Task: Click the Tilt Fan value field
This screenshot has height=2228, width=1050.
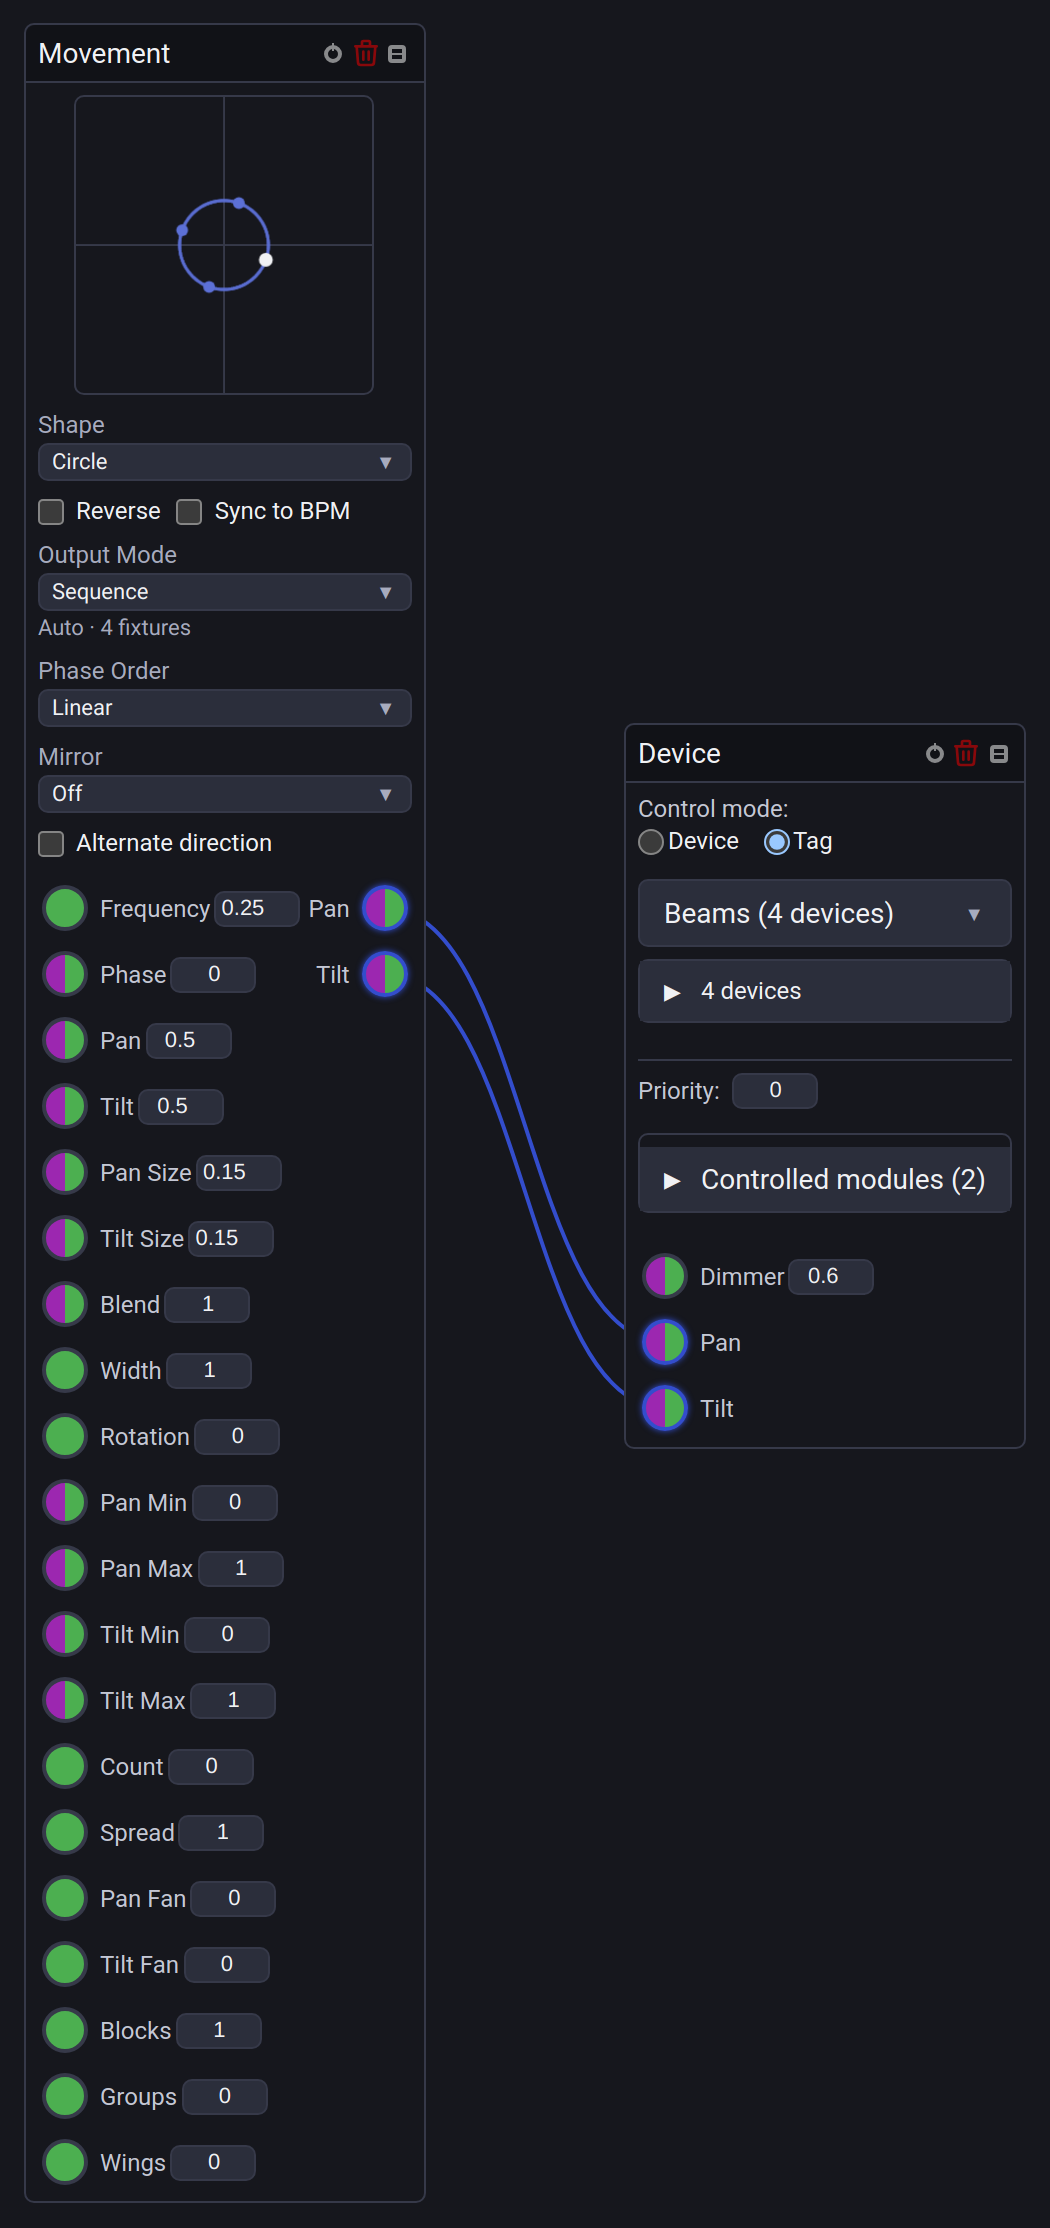Action: pyautogui.click(x=227, y=1964)
